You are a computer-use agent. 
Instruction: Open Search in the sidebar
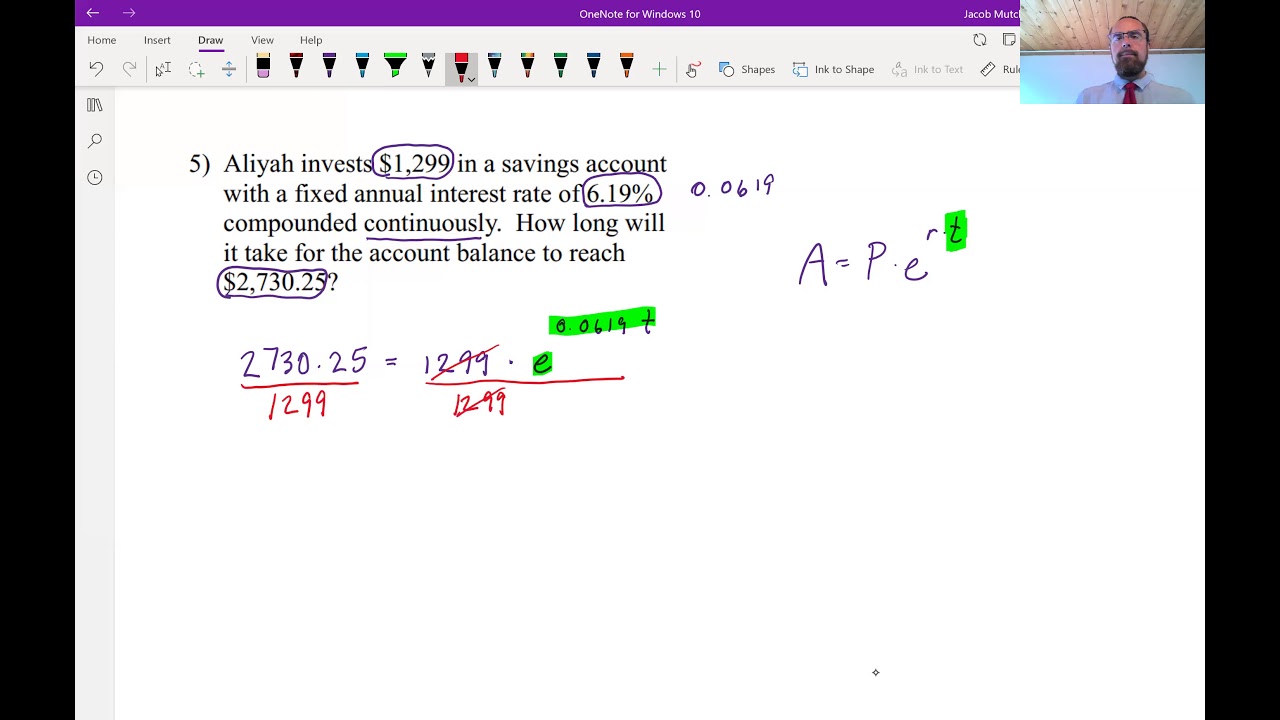tap(95, 141)
